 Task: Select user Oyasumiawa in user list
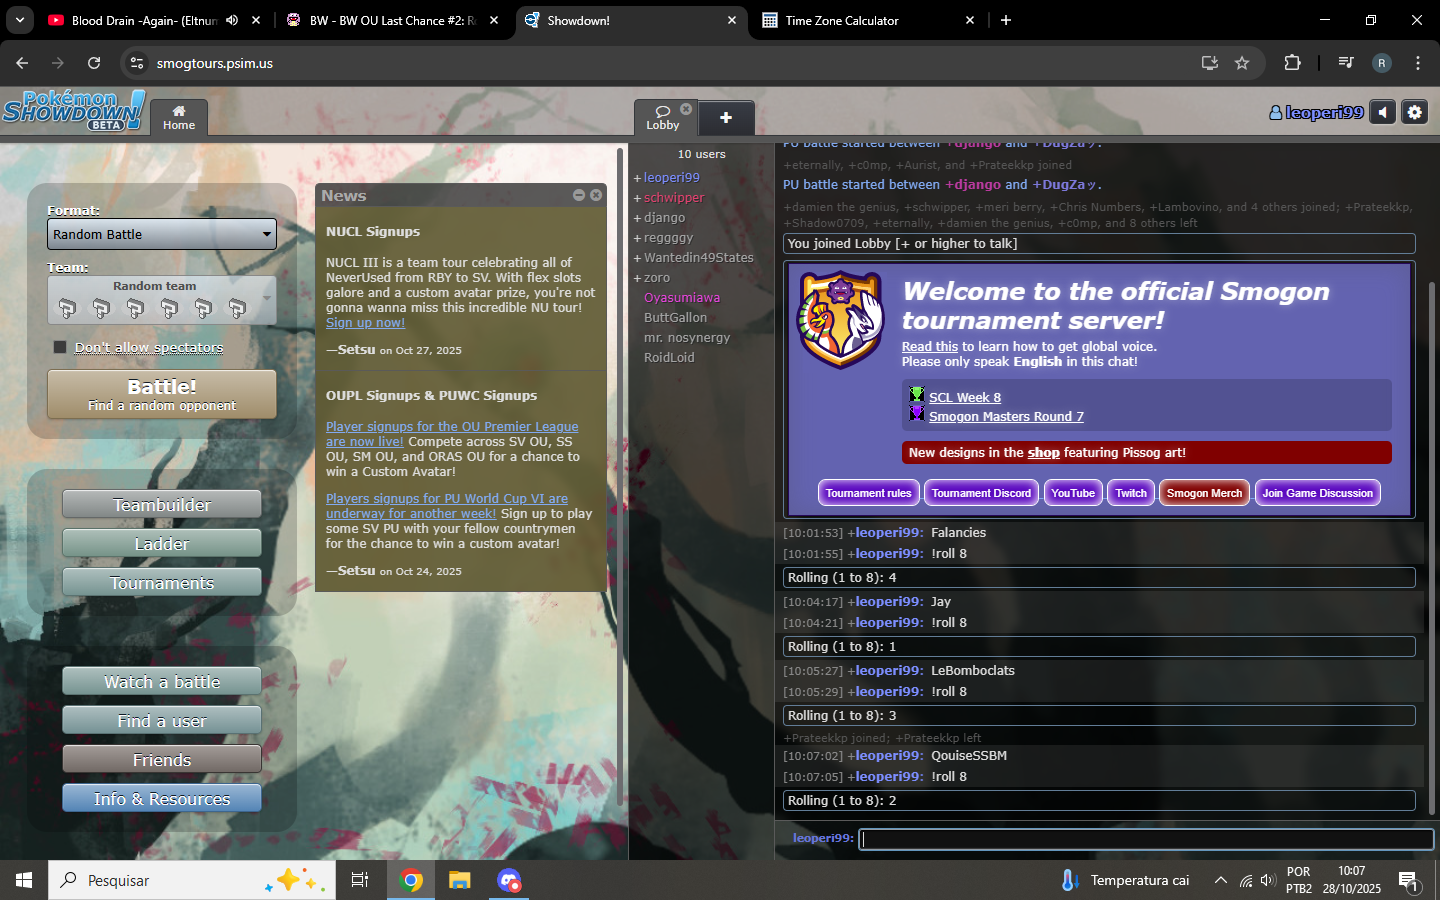tap(682, 298)
